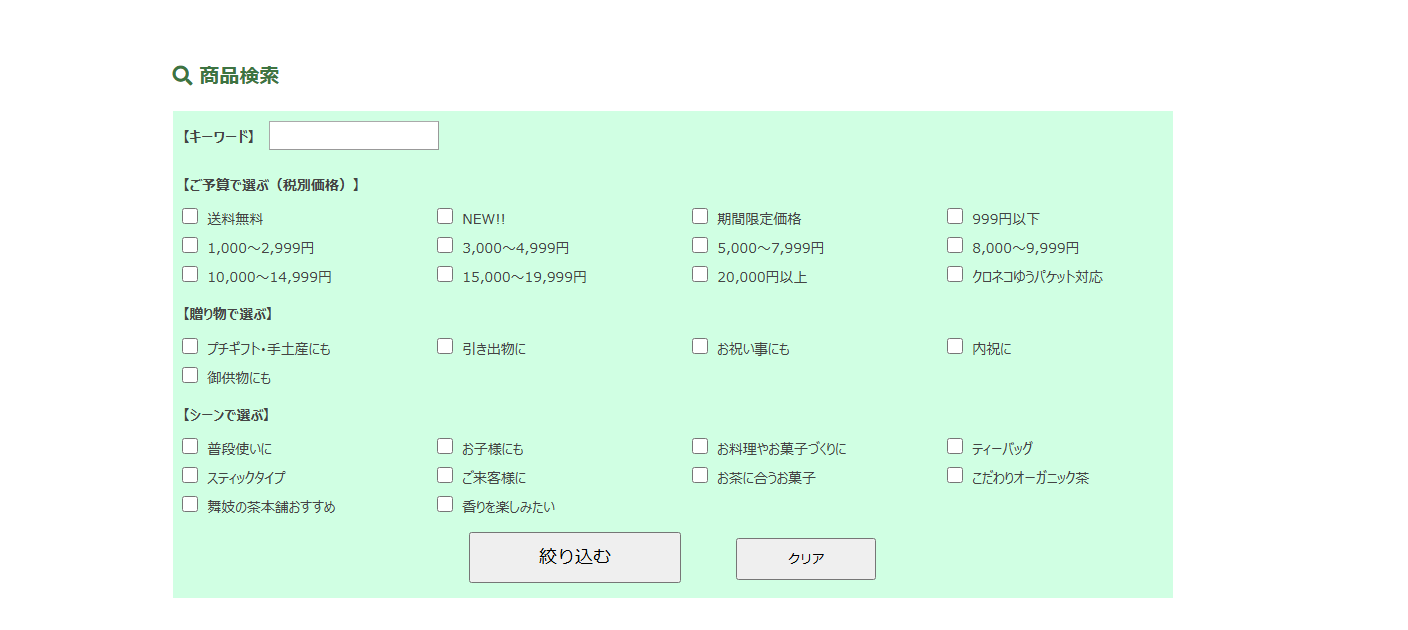The image size is (1408, 630).
Task: Check the プチギフト･手土産にも option
Action: tap(190, 346)
